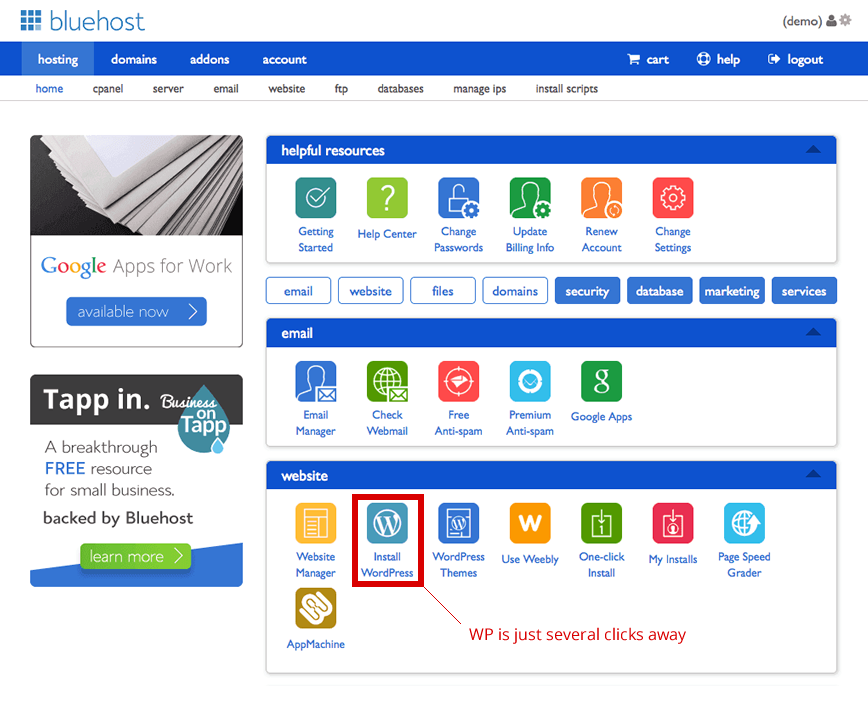
Task: Open the account gear icon in header
Action: (x=845, y=20)
